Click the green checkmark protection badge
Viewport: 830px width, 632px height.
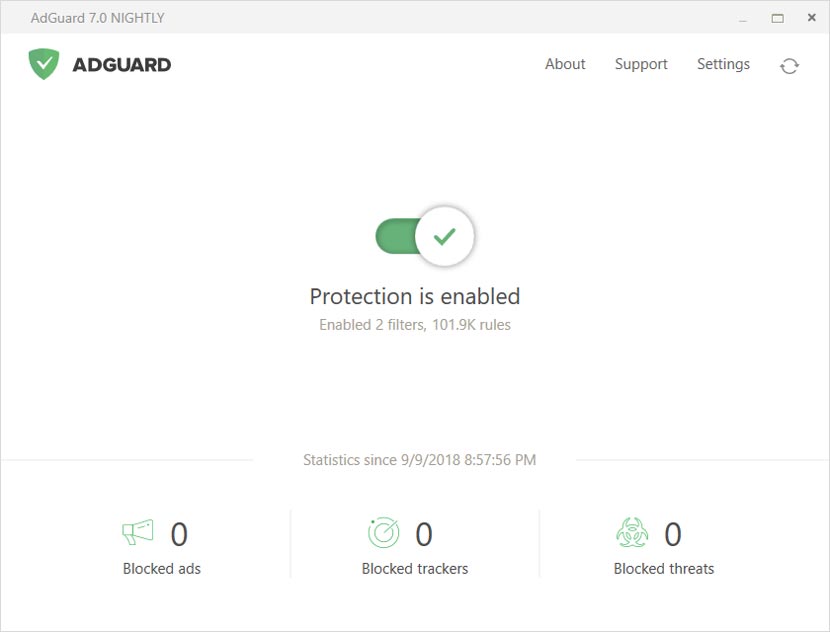[445, 236]
